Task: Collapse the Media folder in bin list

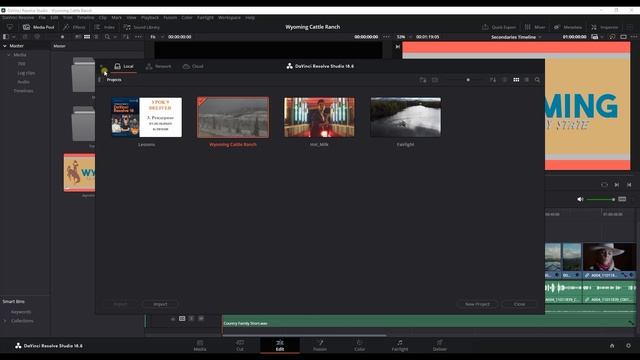Action: tap(9, 55)
